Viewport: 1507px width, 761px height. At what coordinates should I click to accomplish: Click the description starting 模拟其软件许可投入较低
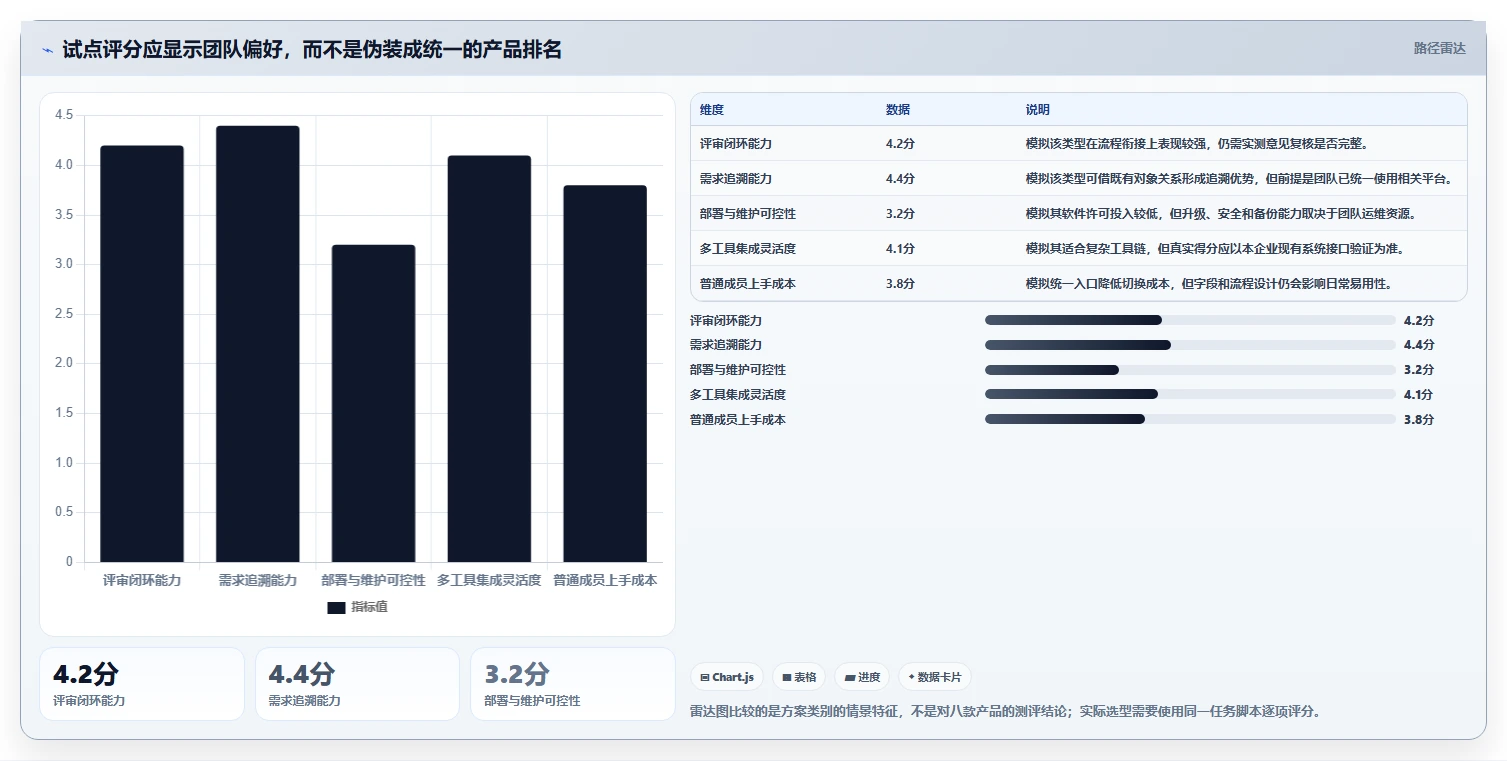coord(1221,214)
